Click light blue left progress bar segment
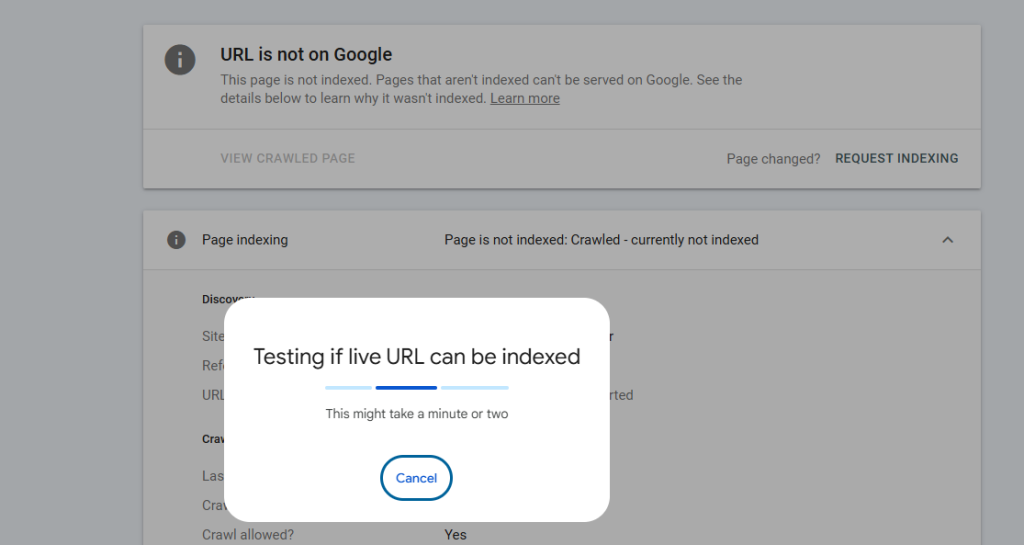1024x545 pixels. coord(348,388)
